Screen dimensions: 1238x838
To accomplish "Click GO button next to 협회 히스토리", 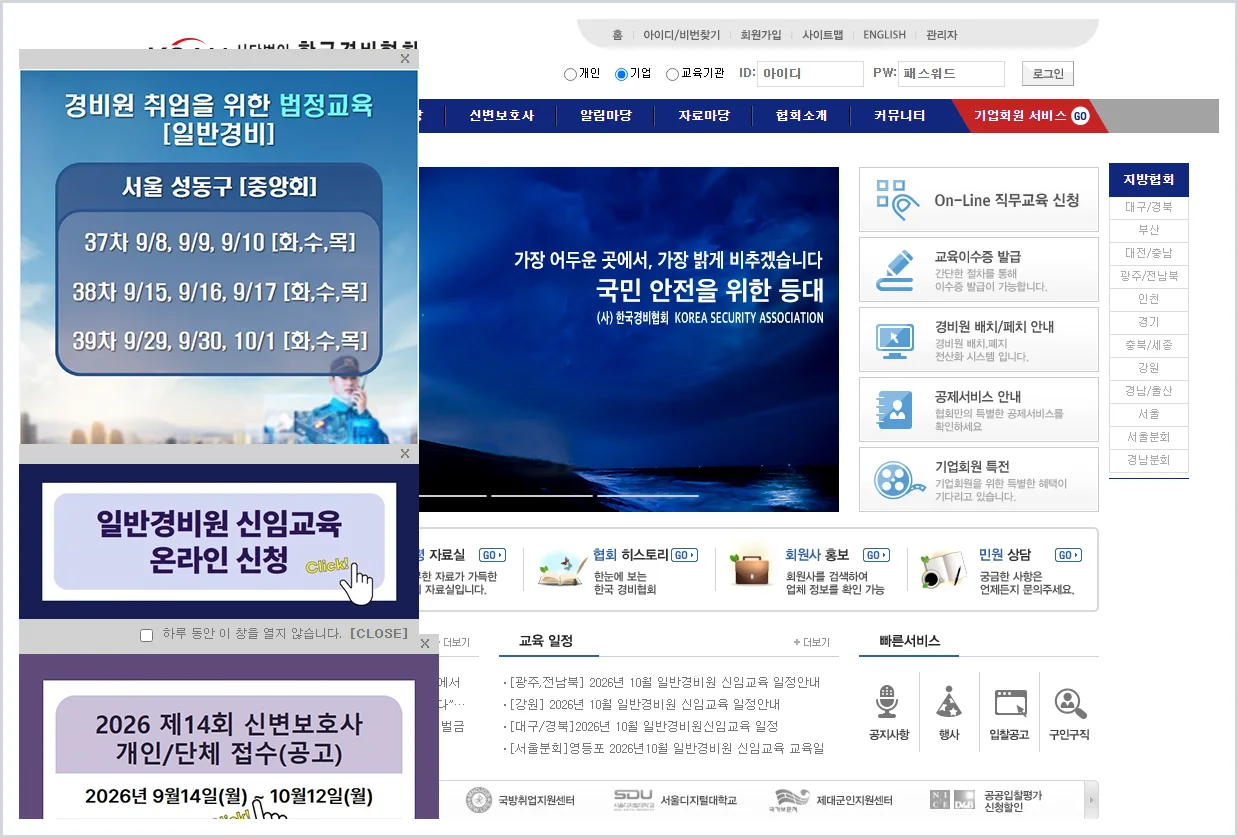I will pos(684,555).
